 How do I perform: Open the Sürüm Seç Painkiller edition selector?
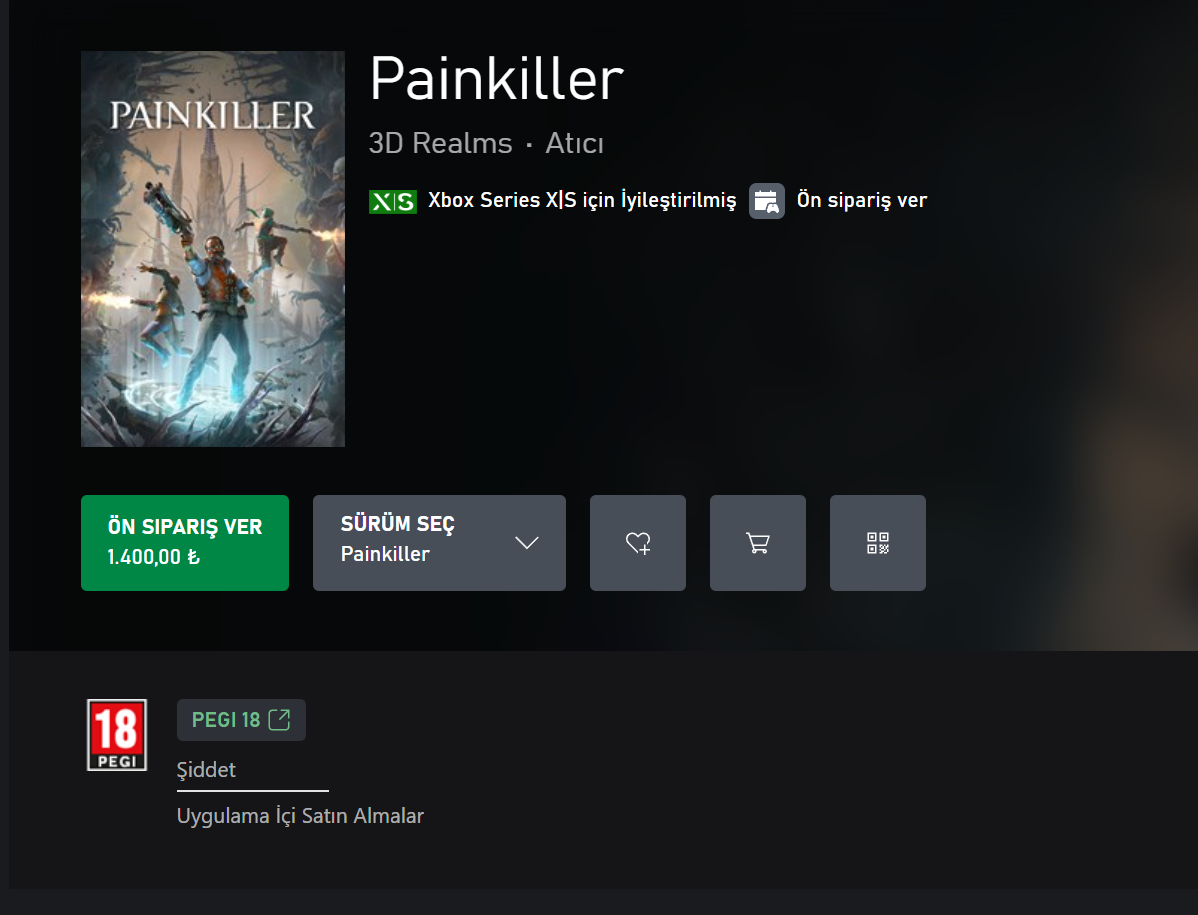coord(439,543)
